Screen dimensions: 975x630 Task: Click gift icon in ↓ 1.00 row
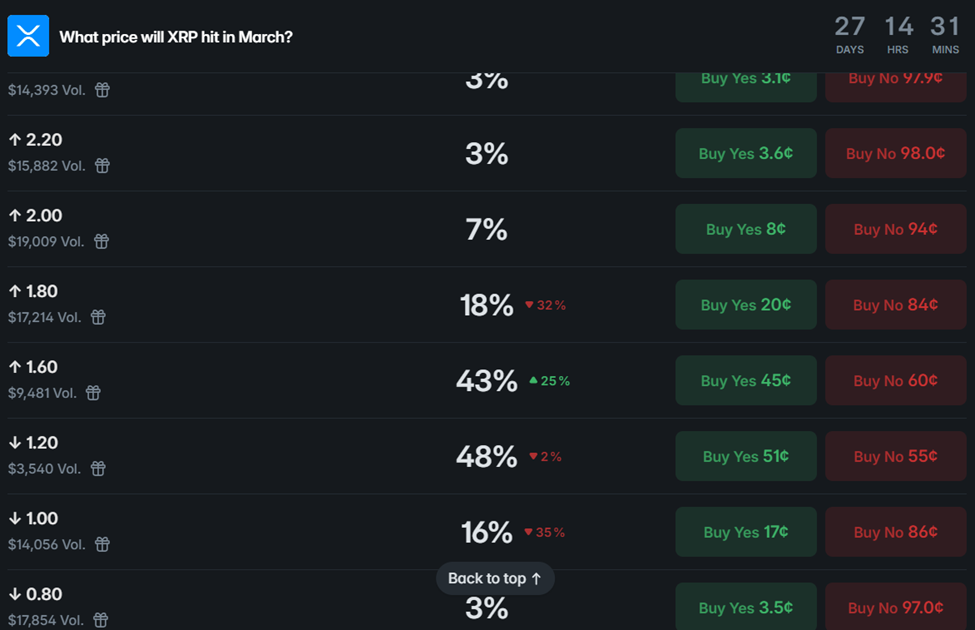click(x=101, y=544)
